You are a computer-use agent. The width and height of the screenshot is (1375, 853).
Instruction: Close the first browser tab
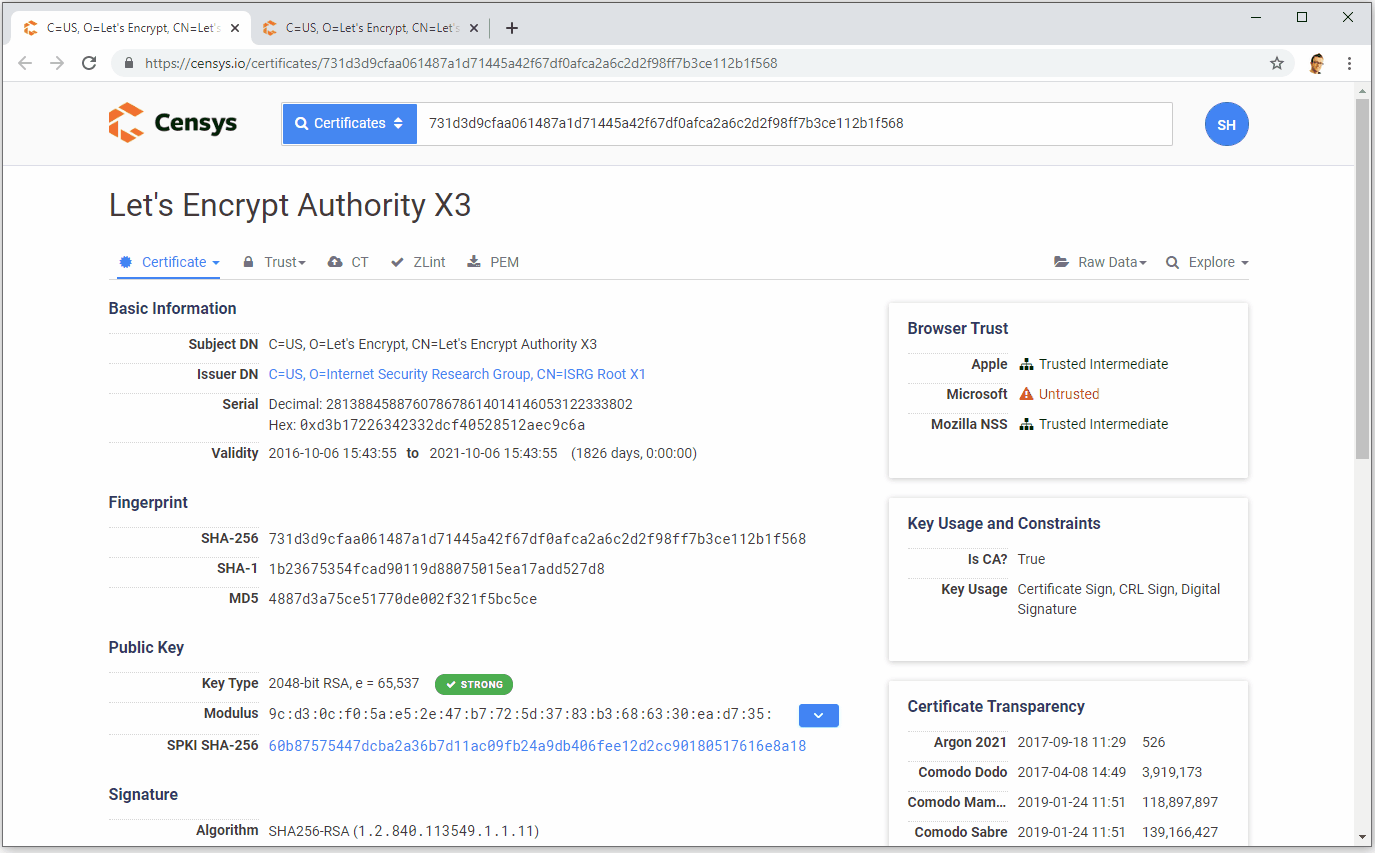point(234,28)
